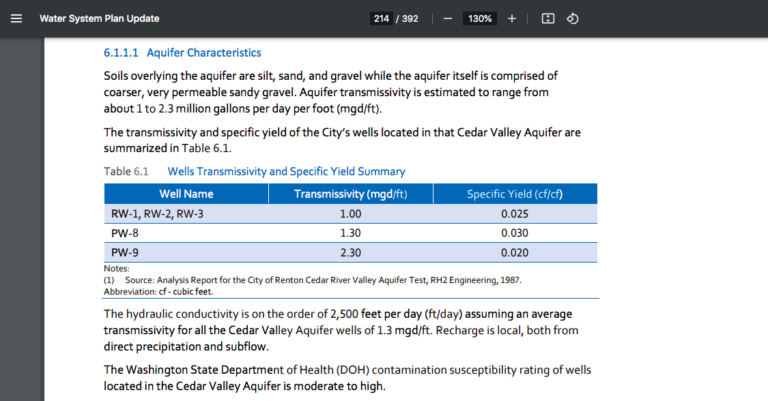Select the Transmissivity (mgd/ft) column header
The image size is (768, 401).
click(x=350, y=193)
